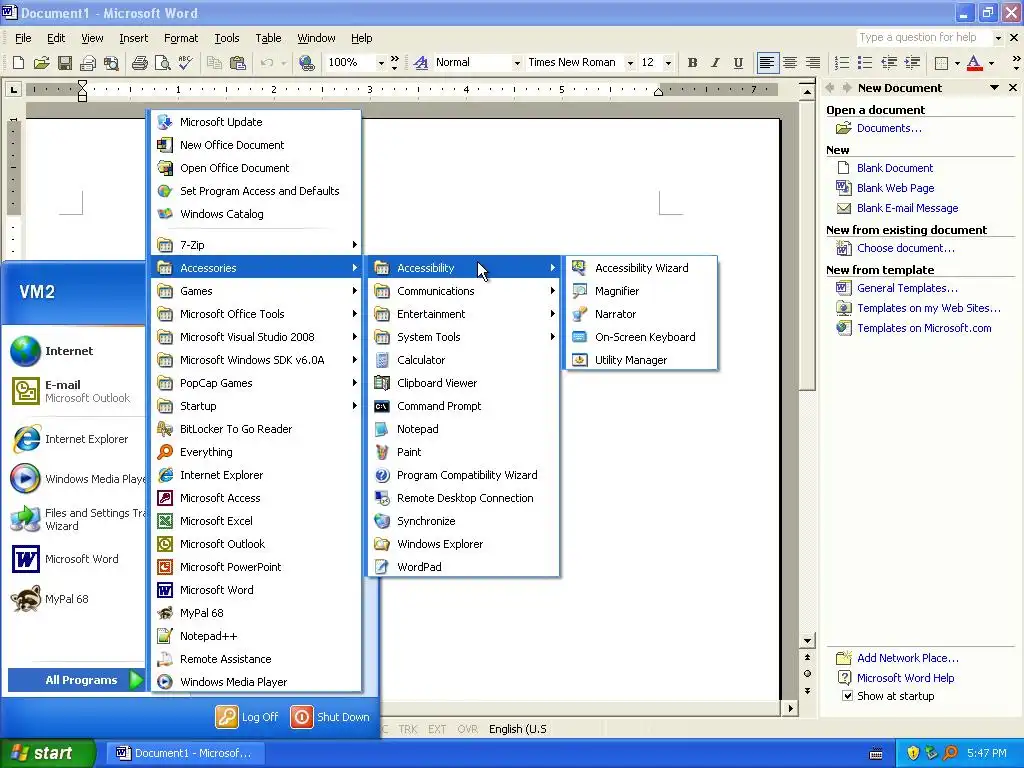This screenshot has width=1024, height=768.
Task: Click the Bullets list icon
Action: (x=865, y=63)
